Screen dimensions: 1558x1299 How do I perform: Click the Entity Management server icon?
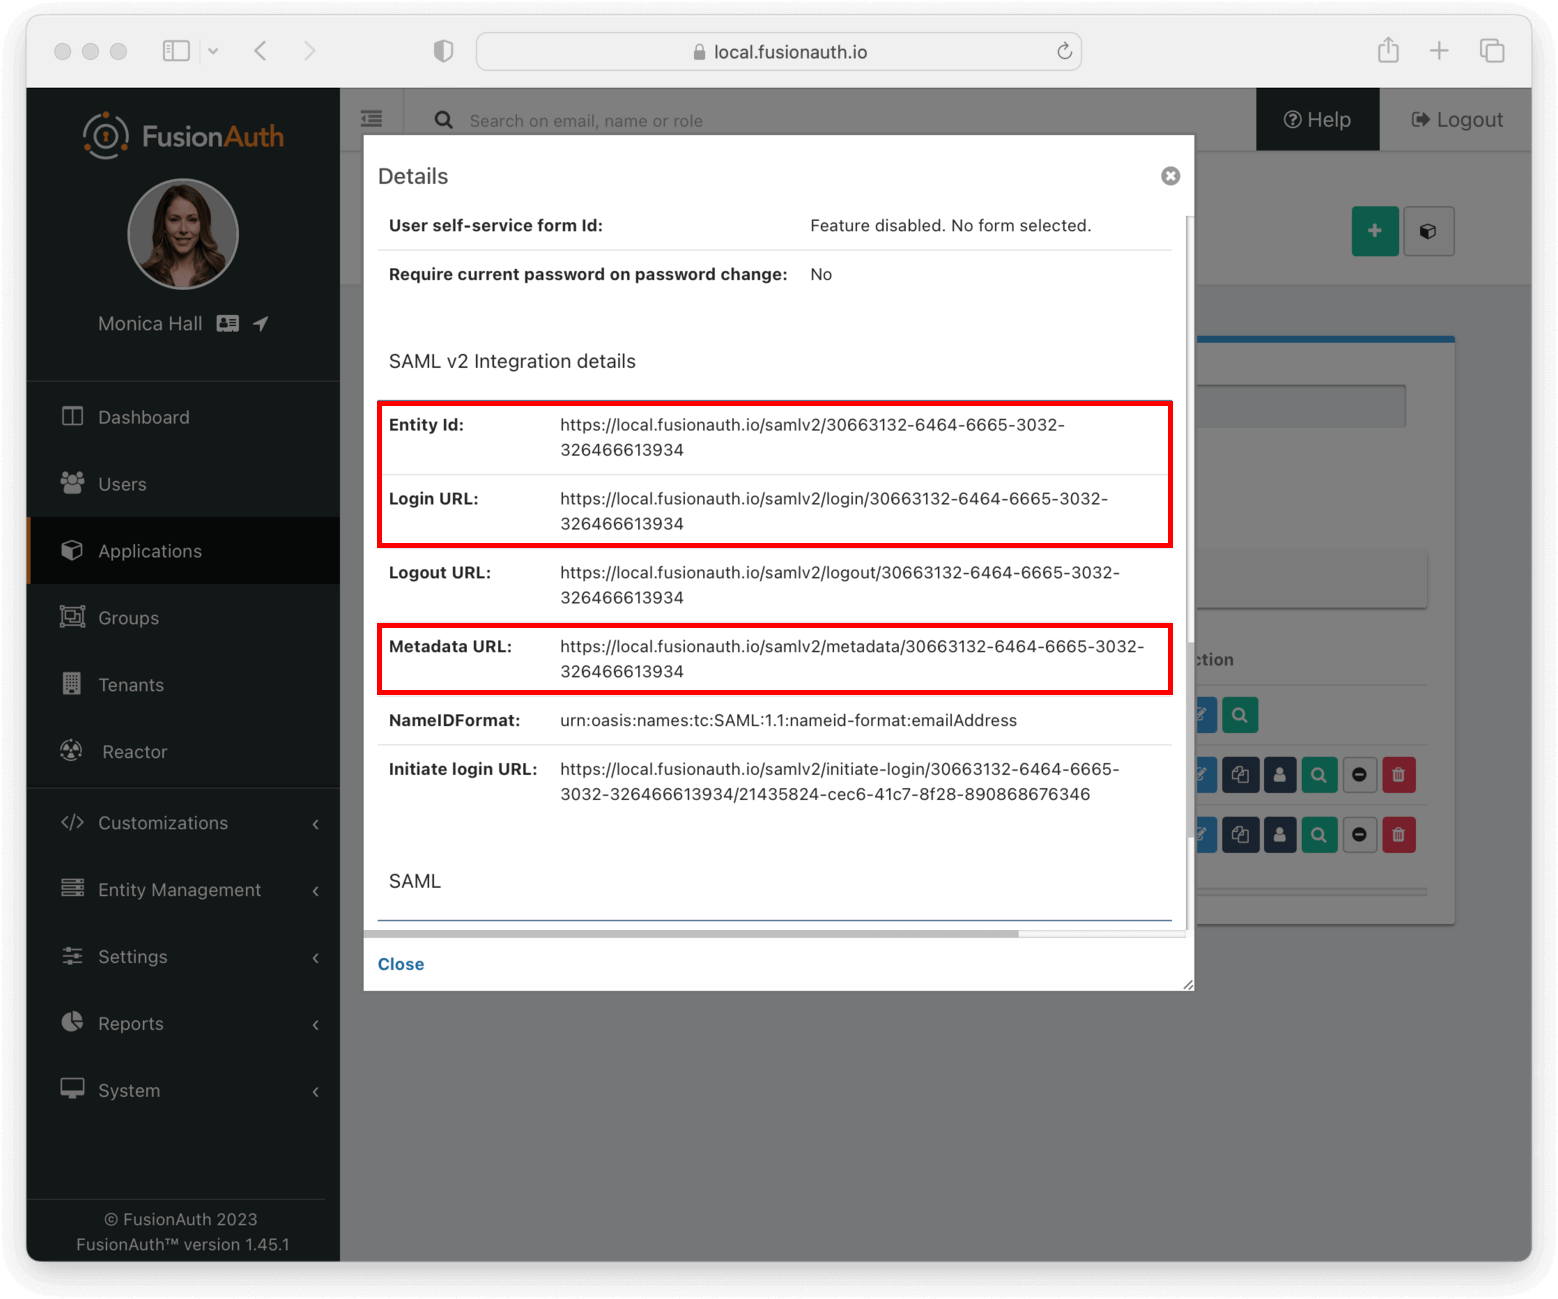[x=72, y=888]
